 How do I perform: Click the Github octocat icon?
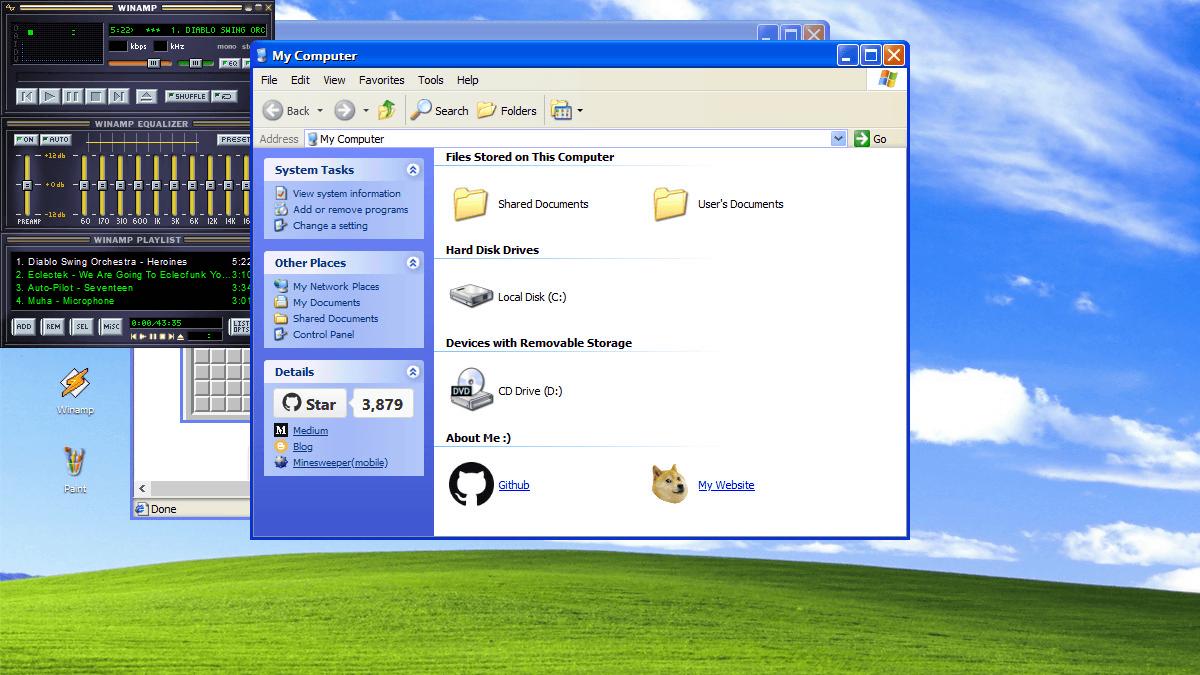tap(471, 484)
